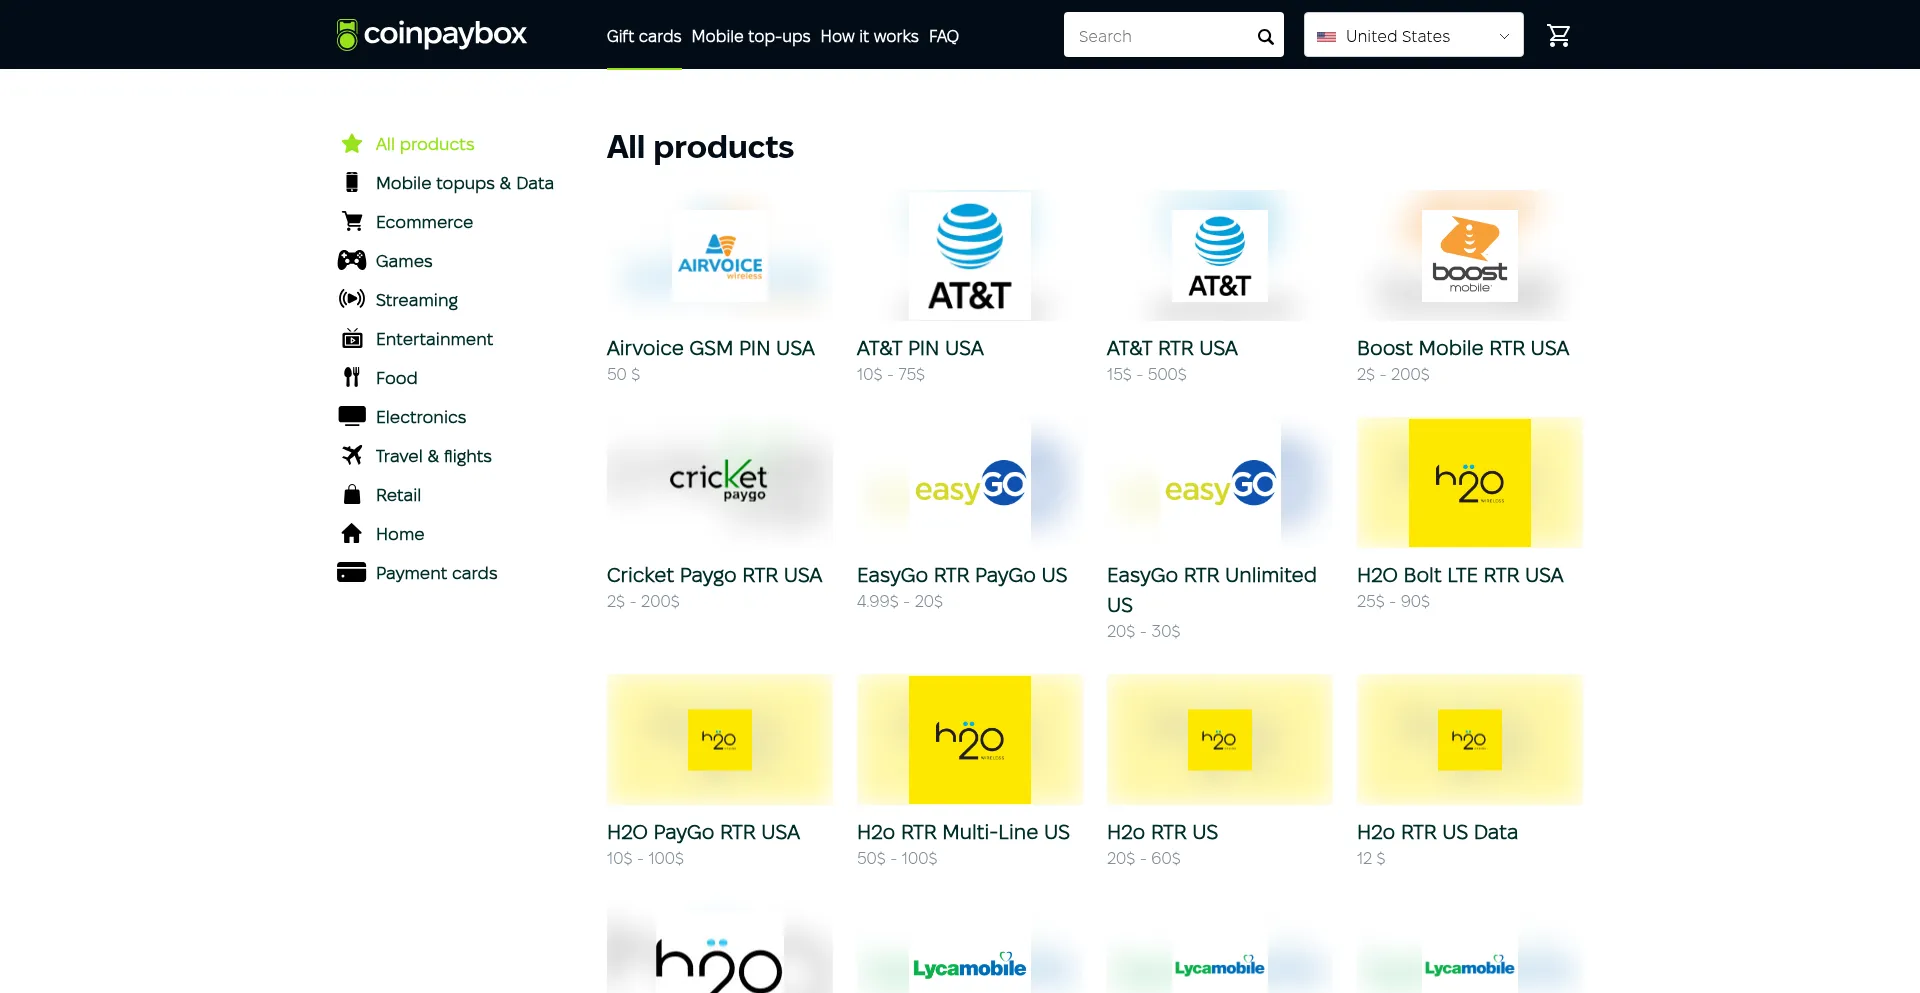Open the H2o RTR Multi-Line US image

[x=970, y=740]
